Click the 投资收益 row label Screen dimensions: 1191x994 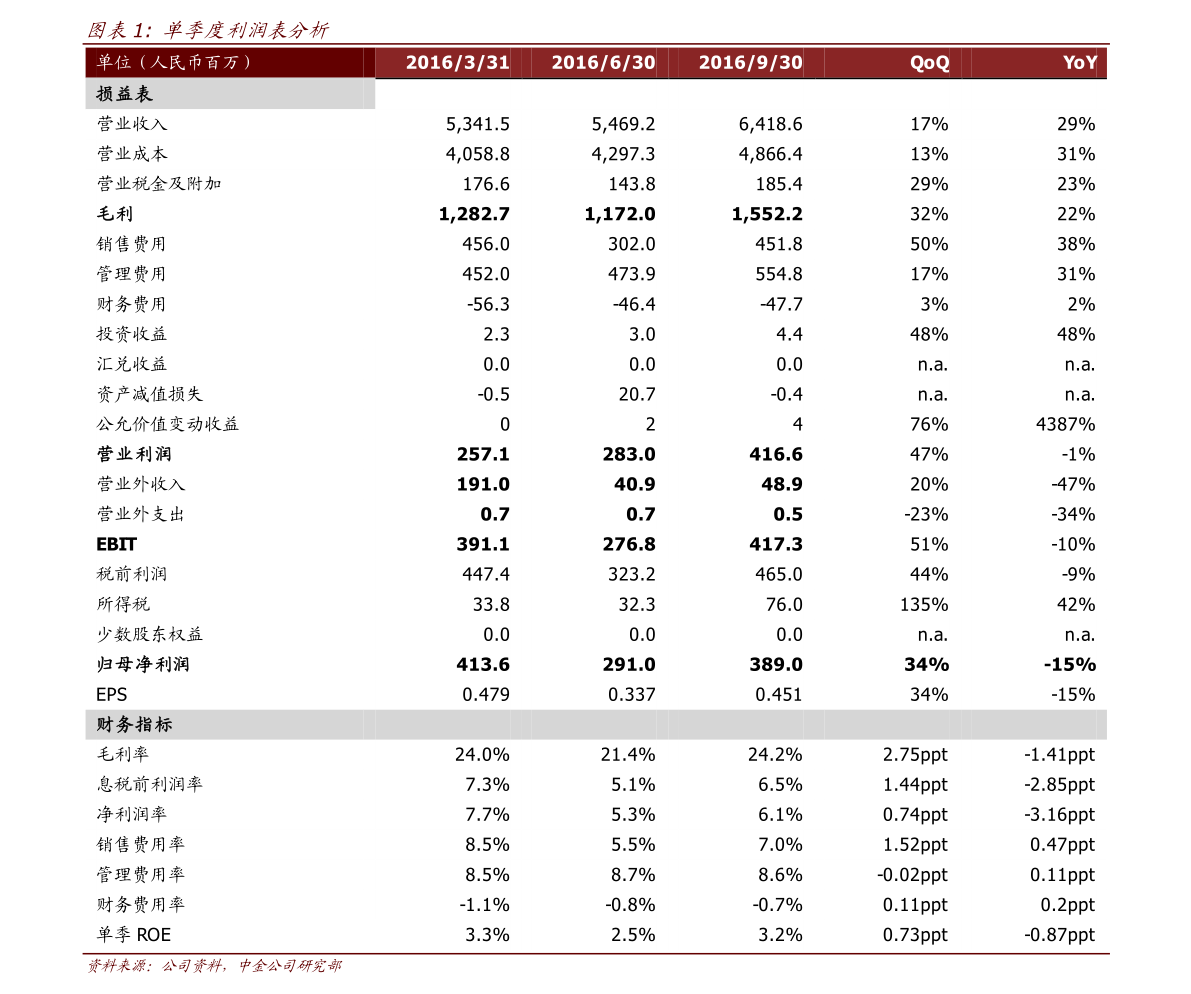tap(131, 334)
